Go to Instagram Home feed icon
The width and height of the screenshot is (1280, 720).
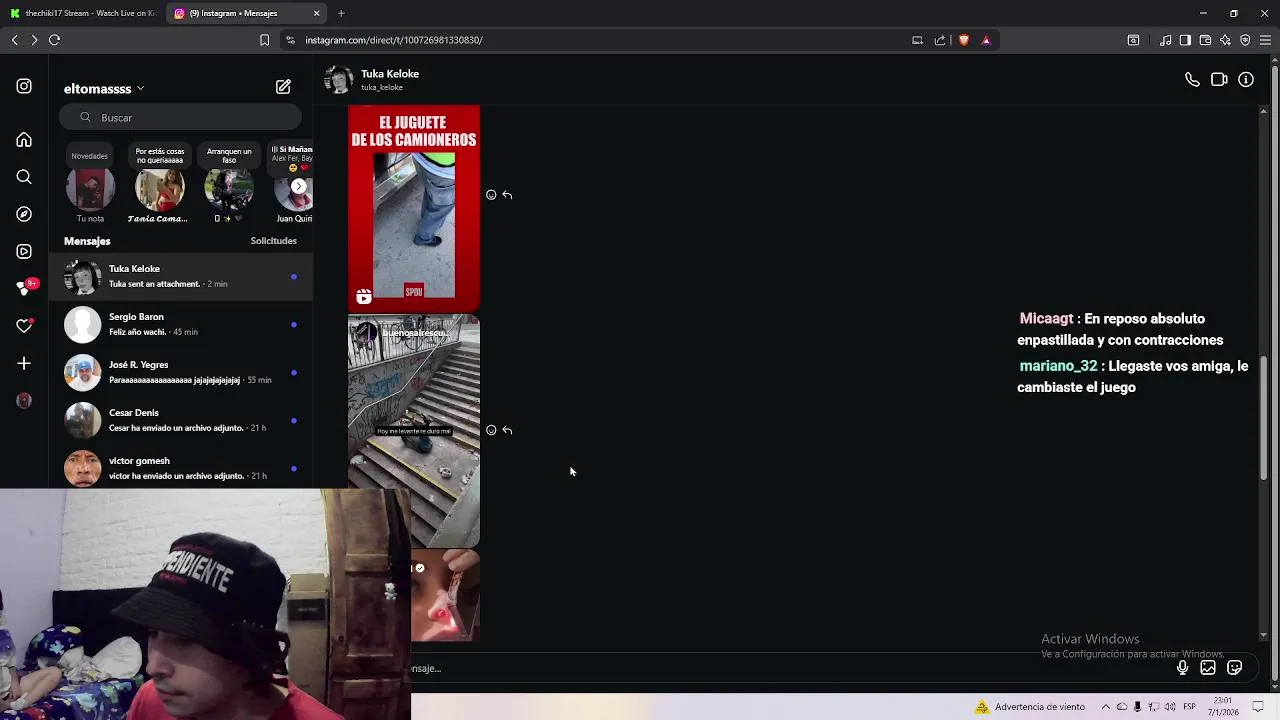pos(24,140)
